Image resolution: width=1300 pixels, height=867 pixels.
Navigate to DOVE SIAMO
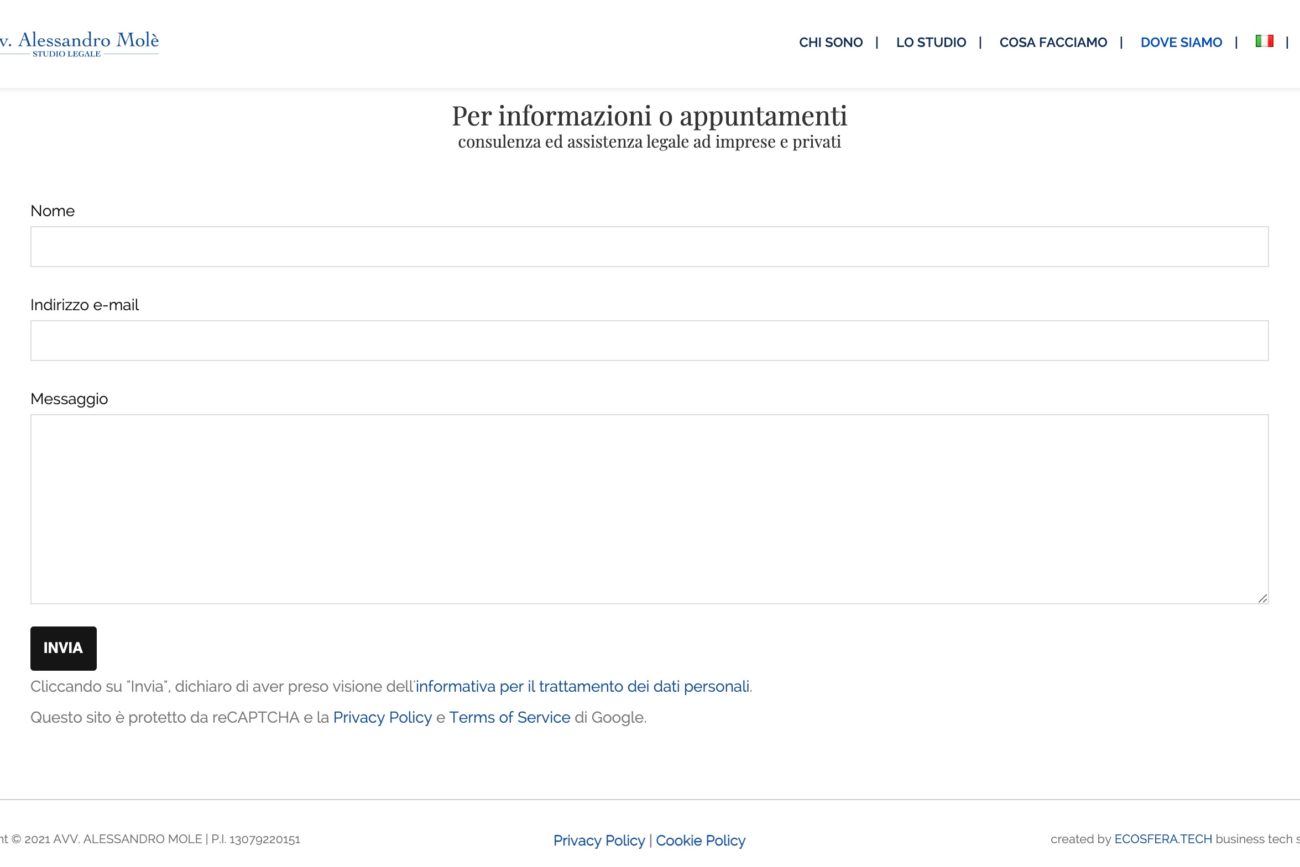click(1181, 42)
